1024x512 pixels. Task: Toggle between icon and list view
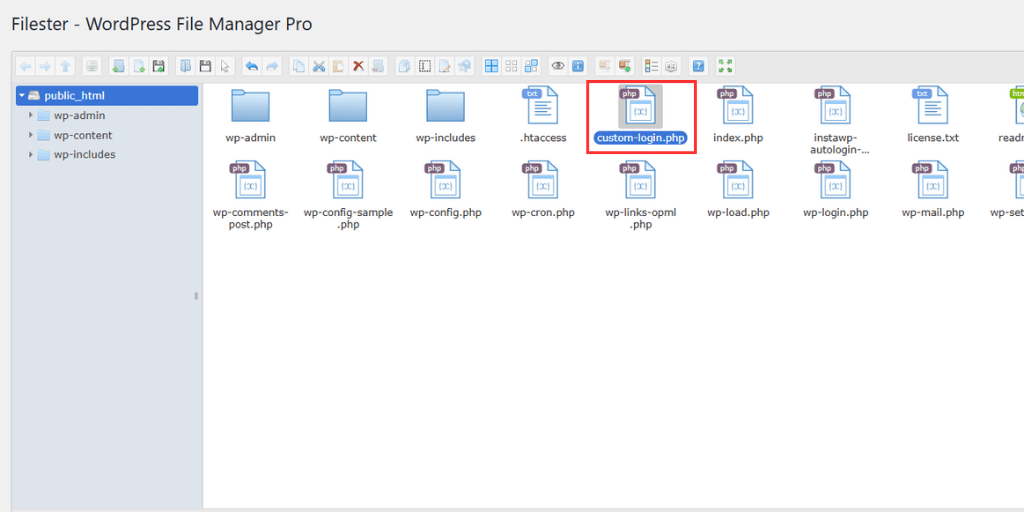(652, 66)
